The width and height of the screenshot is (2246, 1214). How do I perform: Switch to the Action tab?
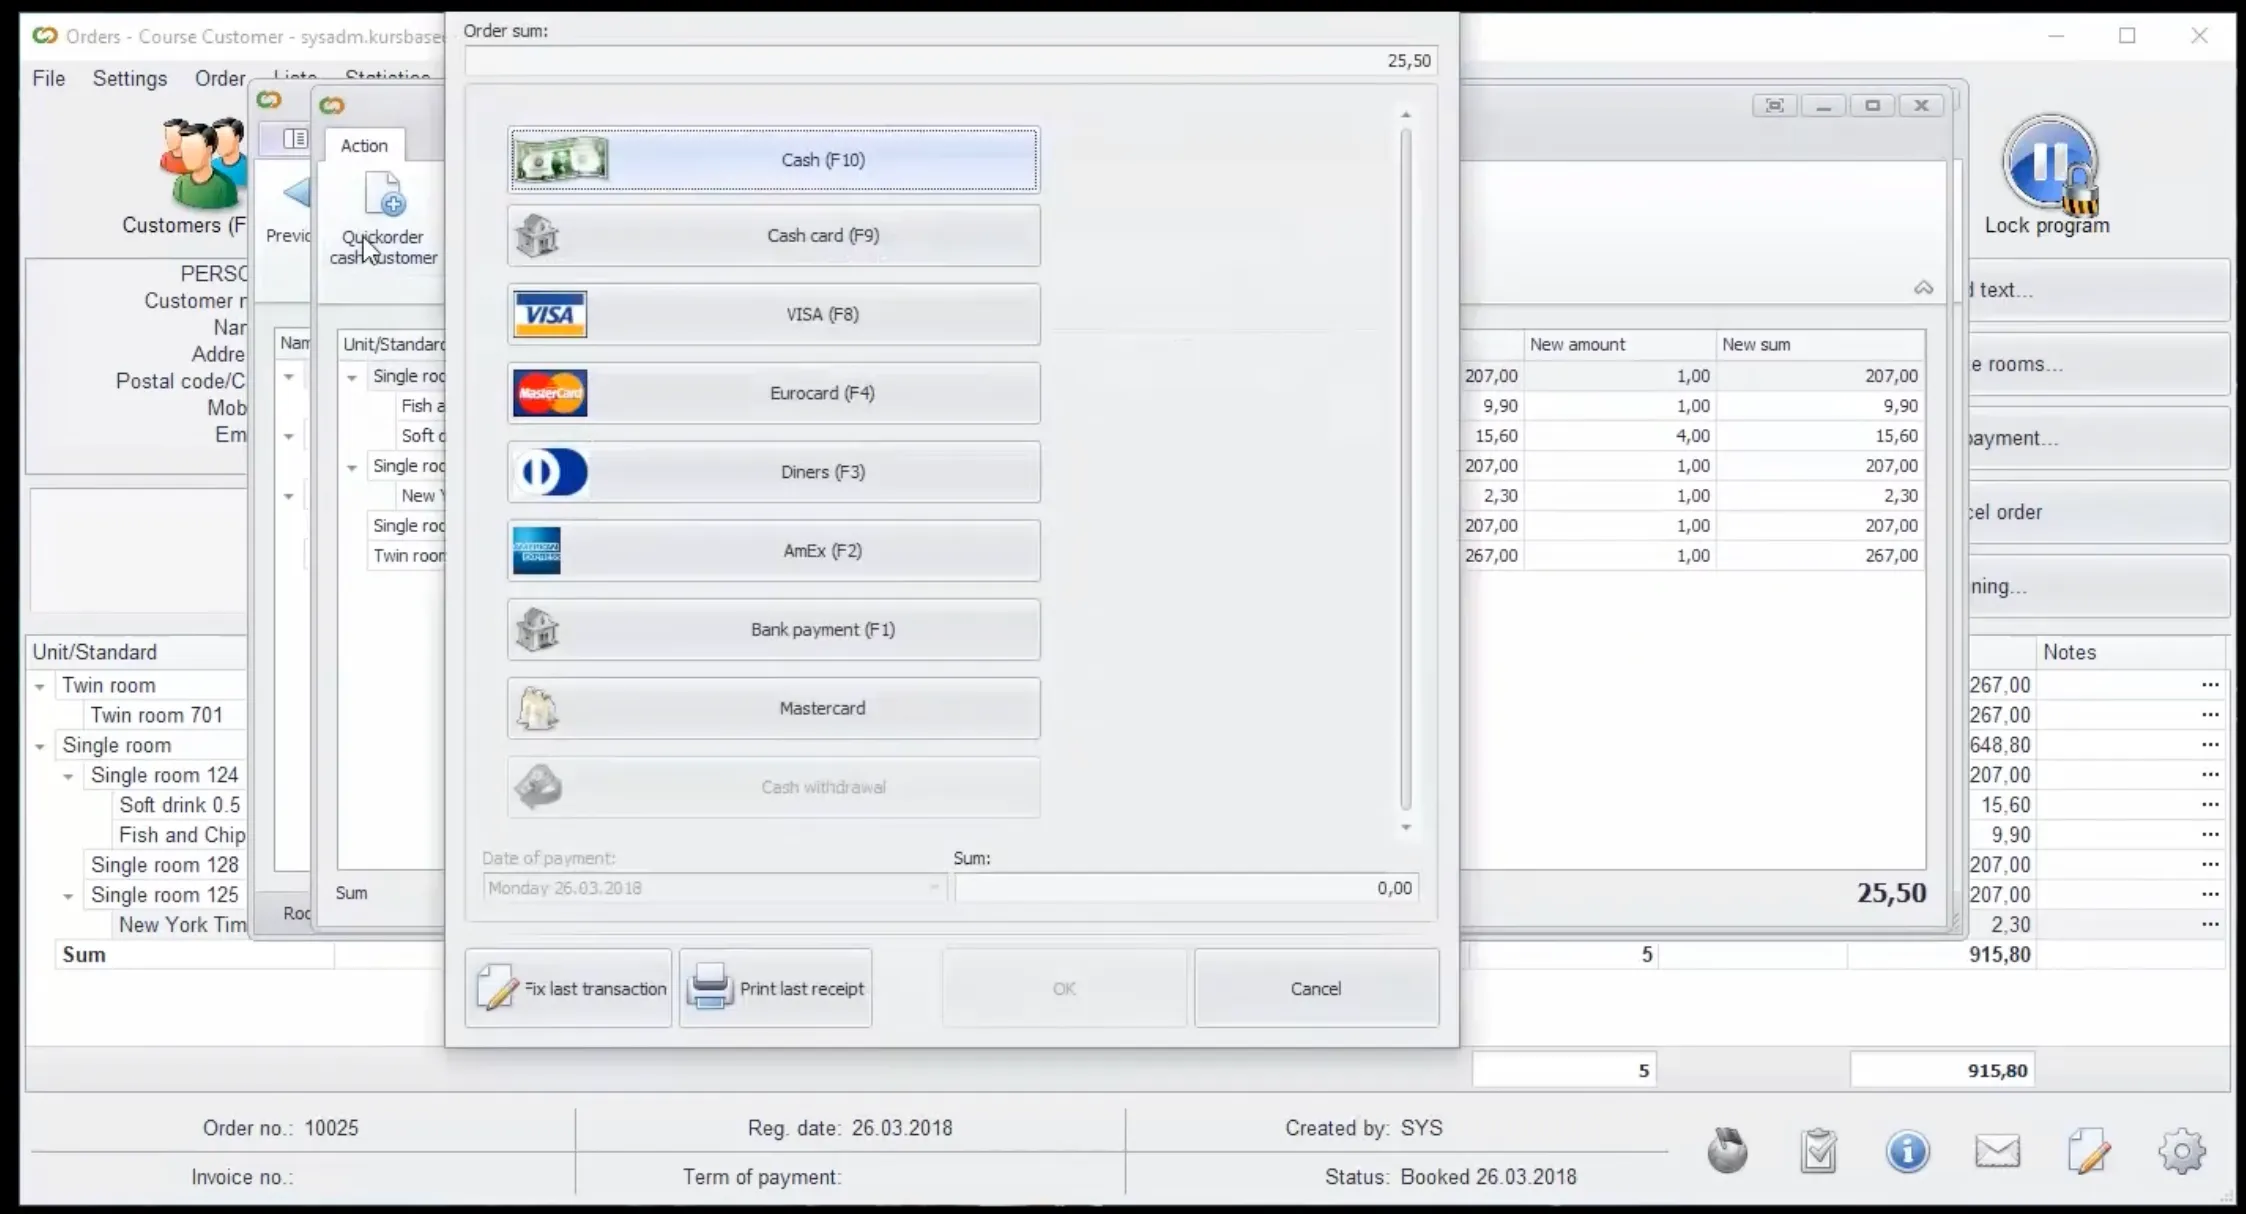(363, 145)
